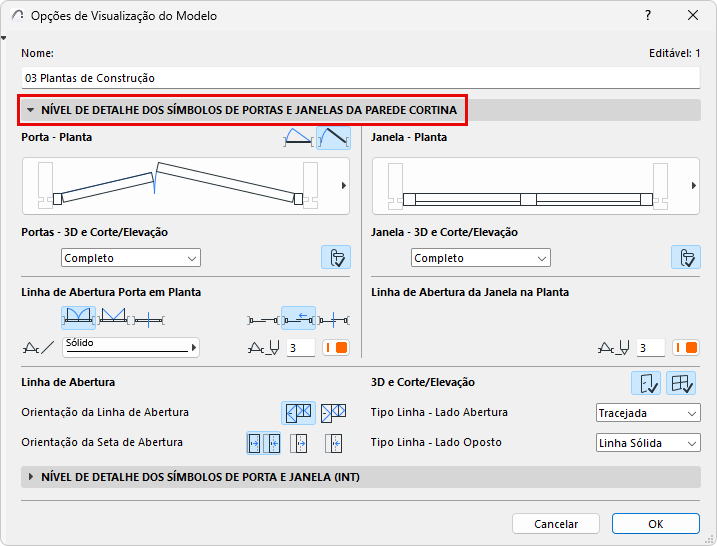Open door opening line pen color swatch
Image resolution: width=717 pixels, height=546 pixels.
coord(336,348)
